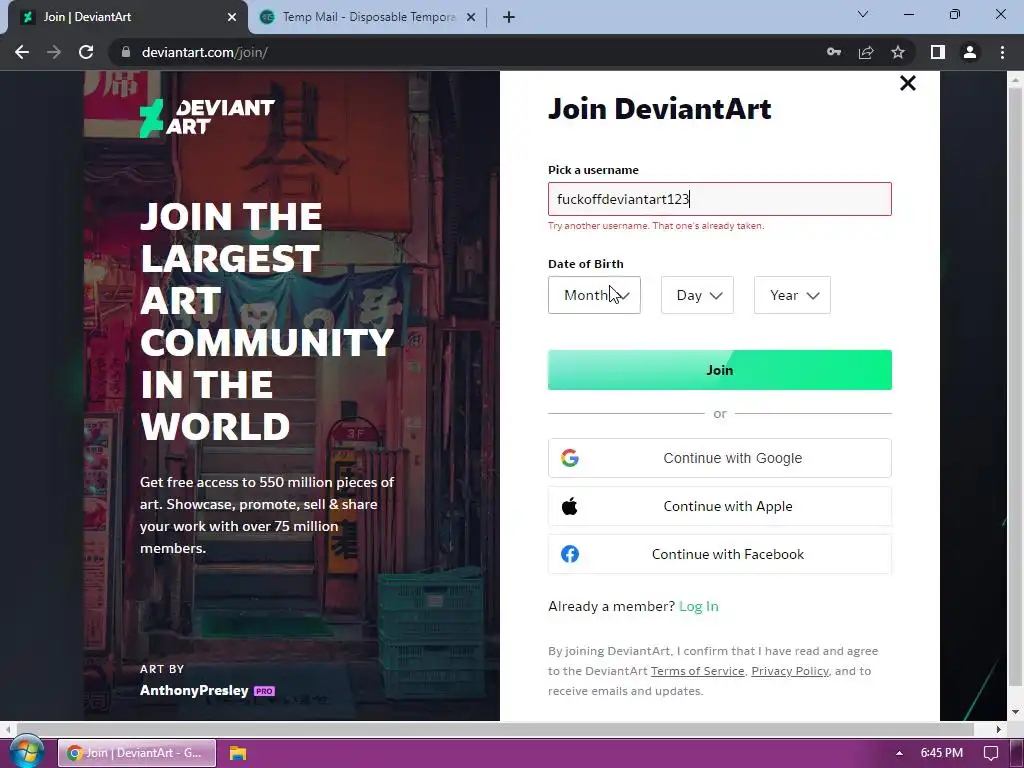
Task: Open the tab search chevron
Action: pyautogui.click(x=863, y=14)
